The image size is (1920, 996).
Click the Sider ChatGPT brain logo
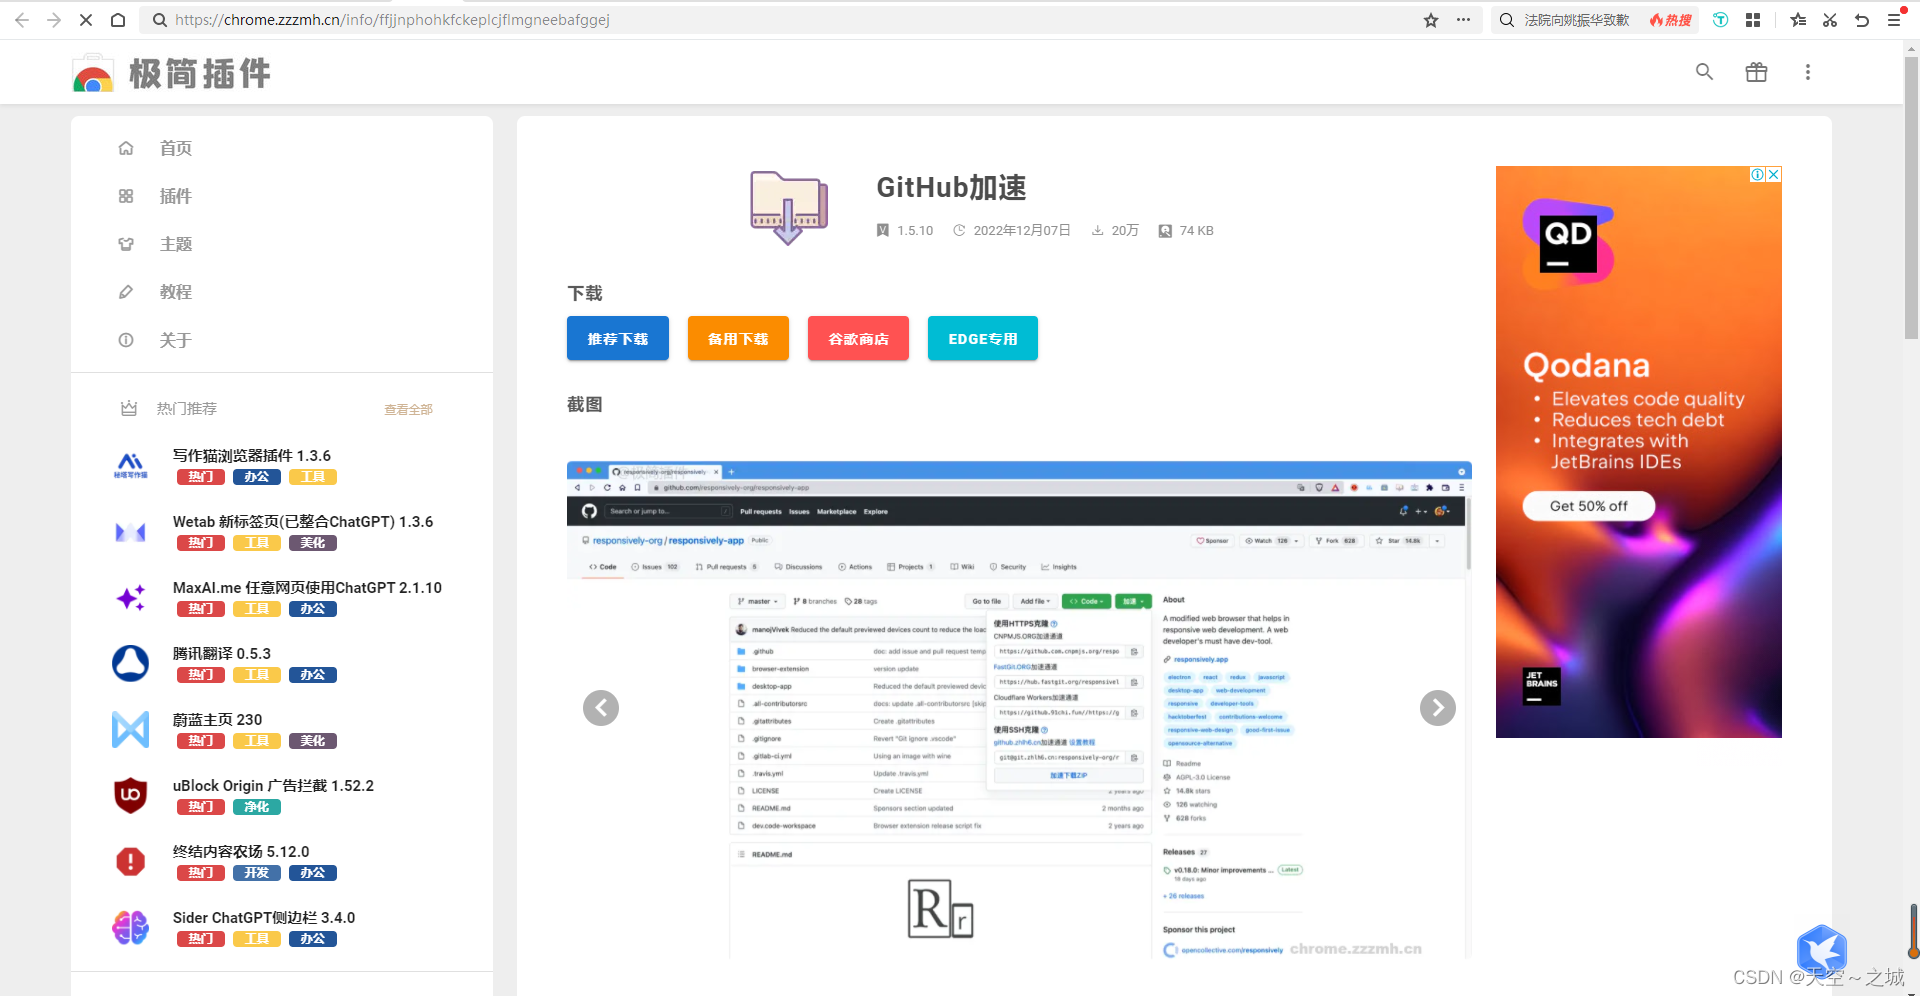point(130,927)
